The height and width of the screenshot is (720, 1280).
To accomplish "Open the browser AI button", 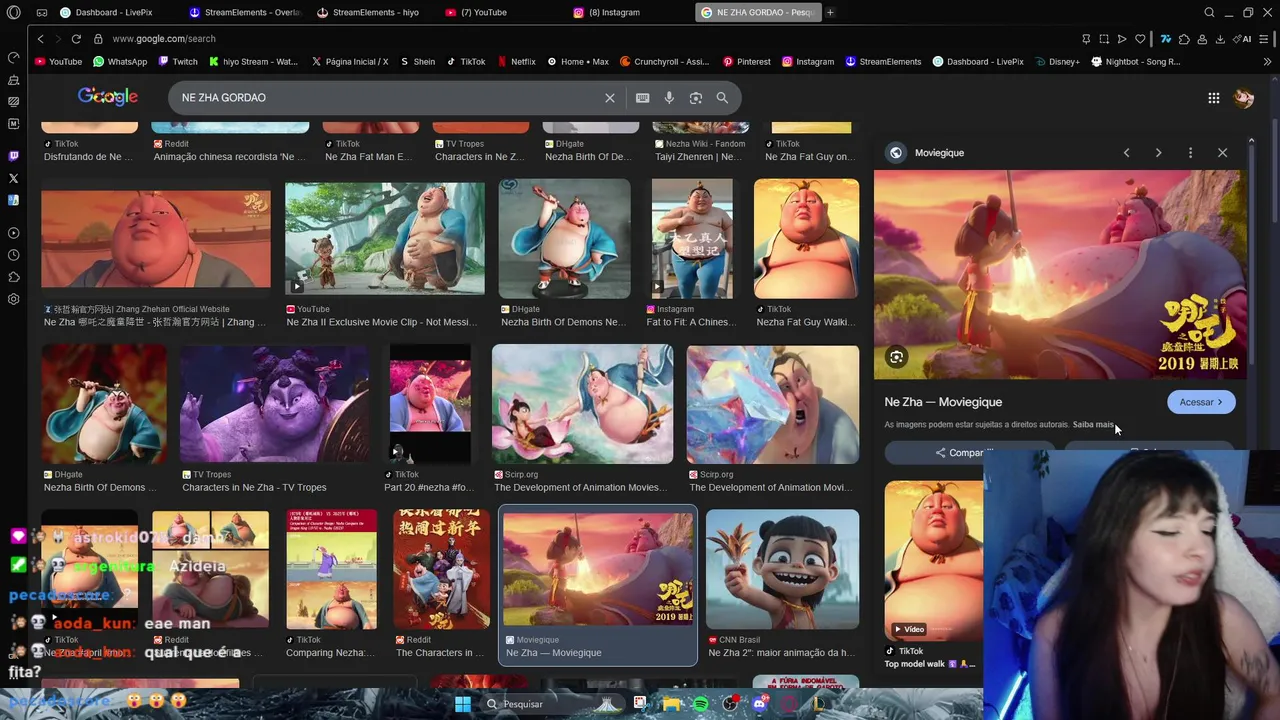I will click(x=1243, y=39).
